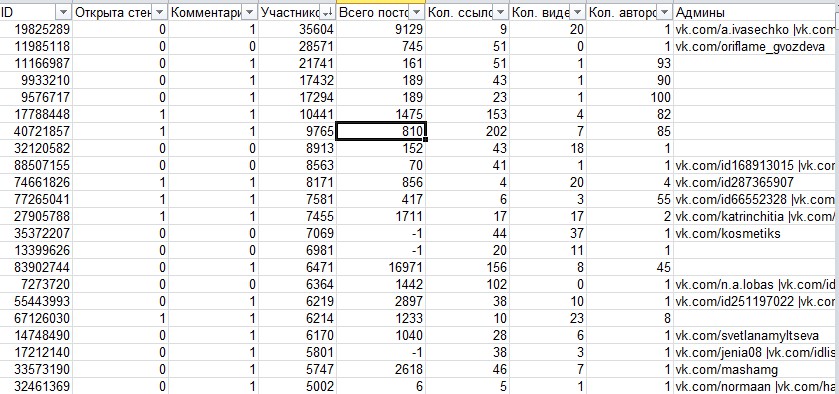
Task: Select cell with ID 88507155
Action: (x=36, y=165)
